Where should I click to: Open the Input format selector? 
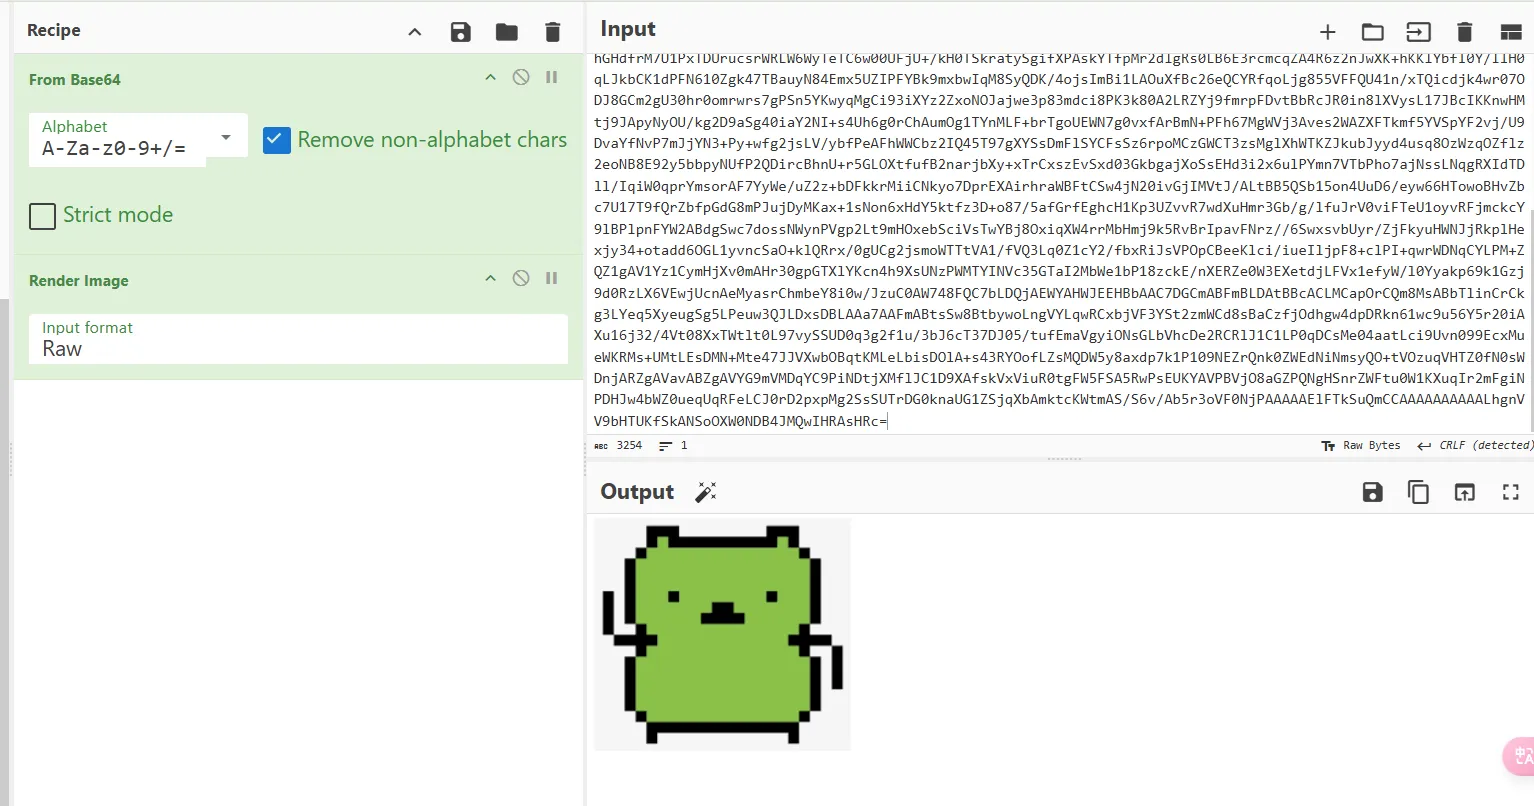pos(300,339)
